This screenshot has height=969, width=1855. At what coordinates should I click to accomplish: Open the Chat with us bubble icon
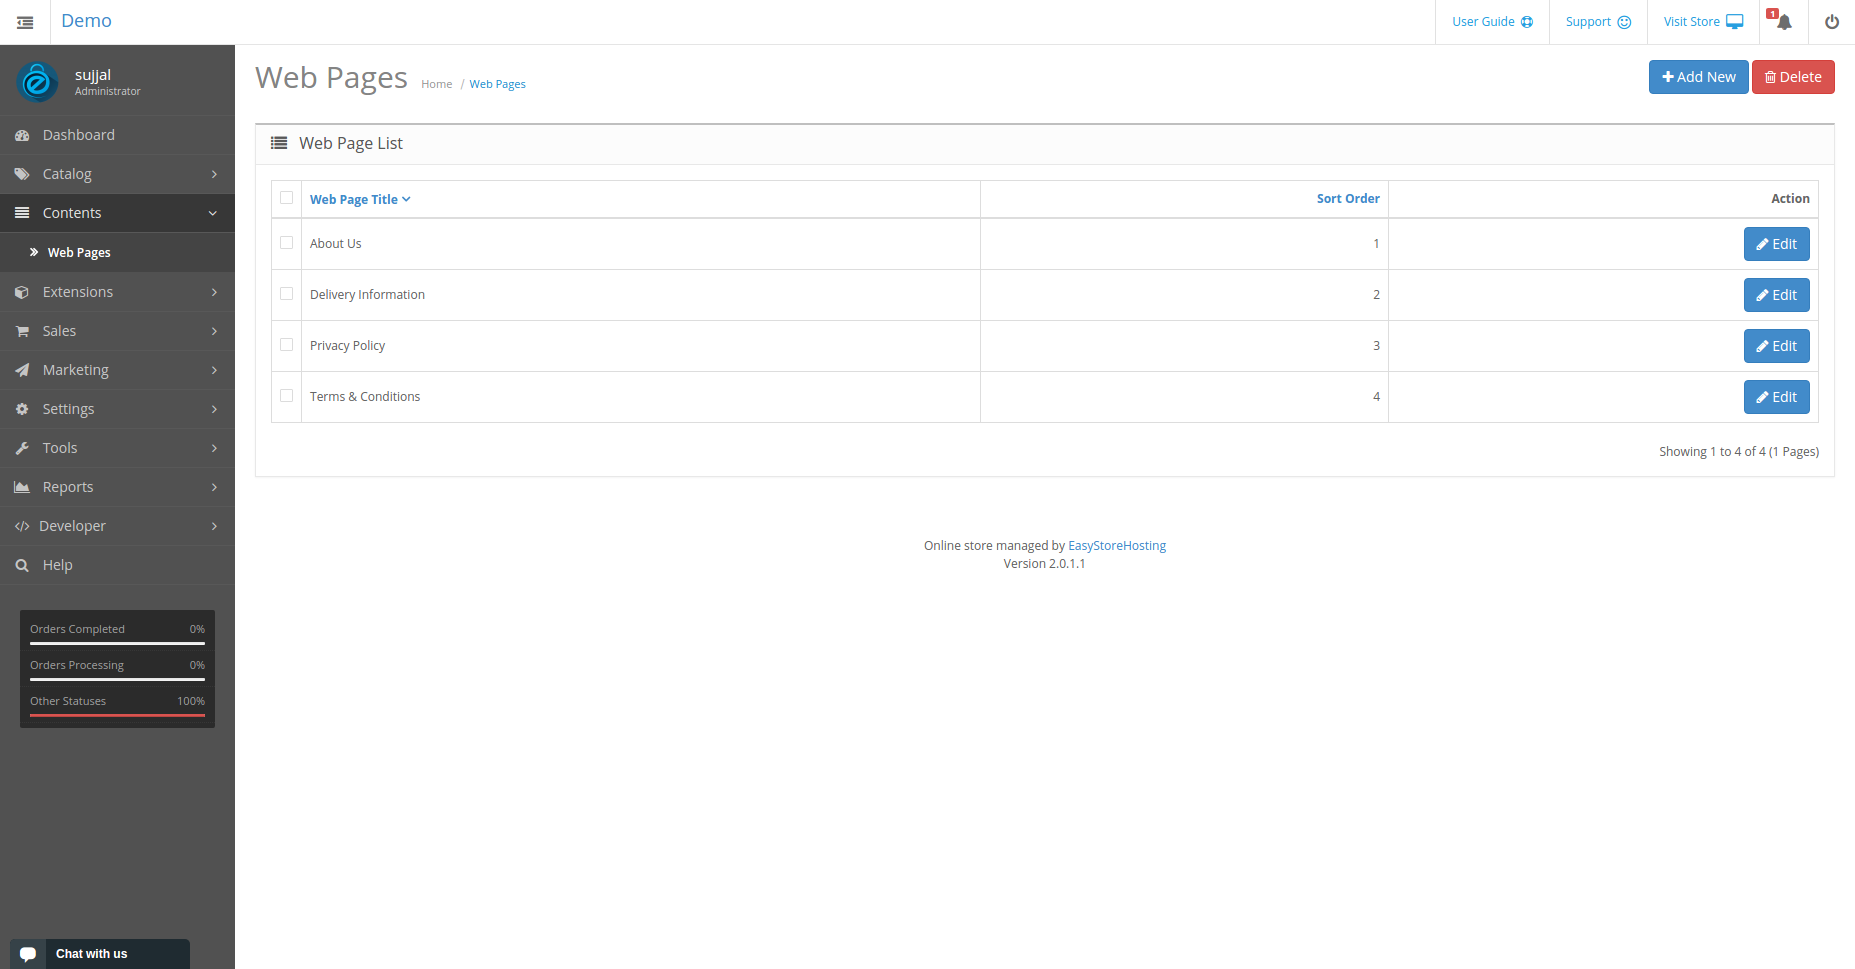28,954
